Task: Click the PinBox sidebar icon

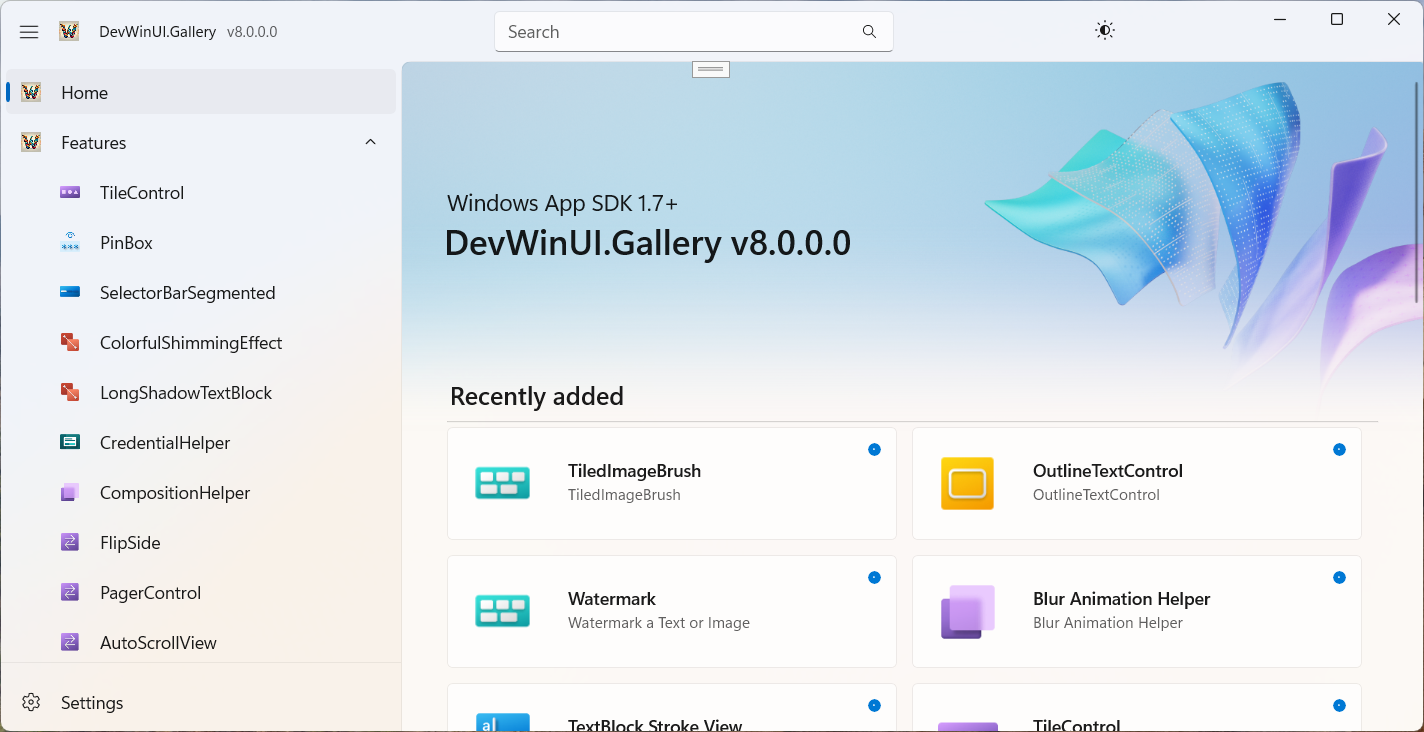Action: click(70, 243)
